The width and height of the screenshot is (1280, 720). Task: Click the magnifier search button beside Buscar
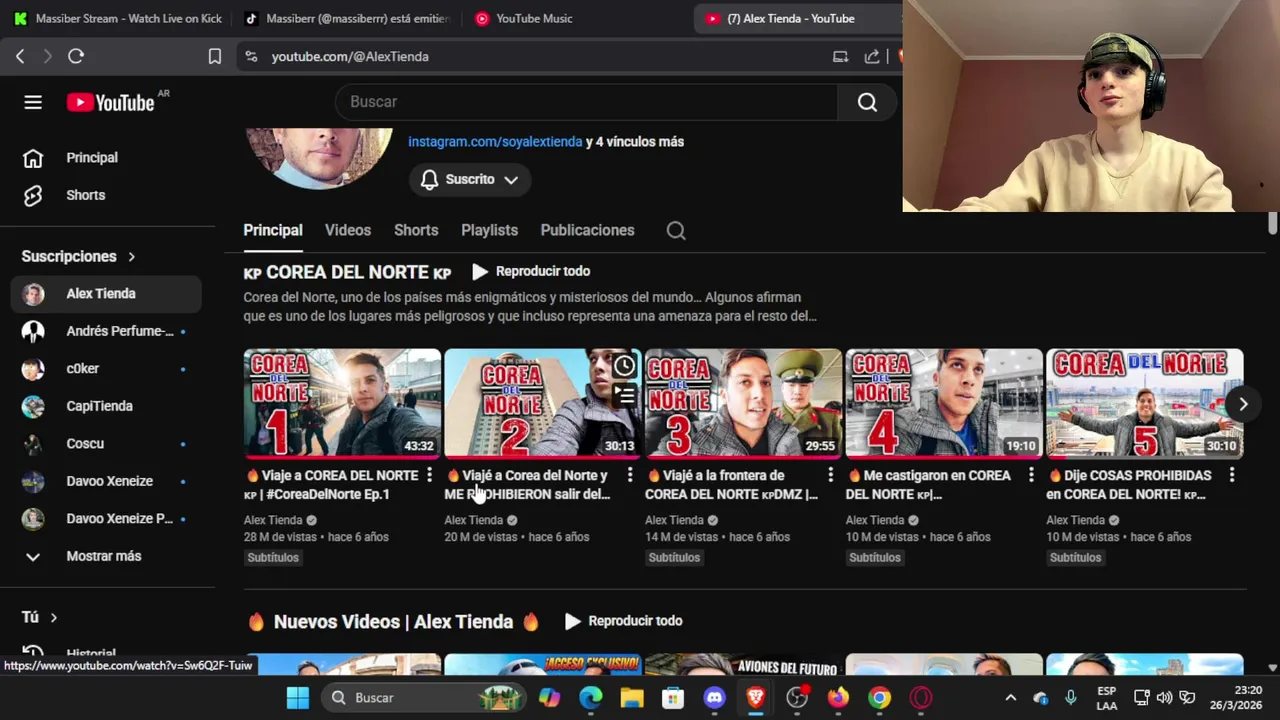coord(867,102)
